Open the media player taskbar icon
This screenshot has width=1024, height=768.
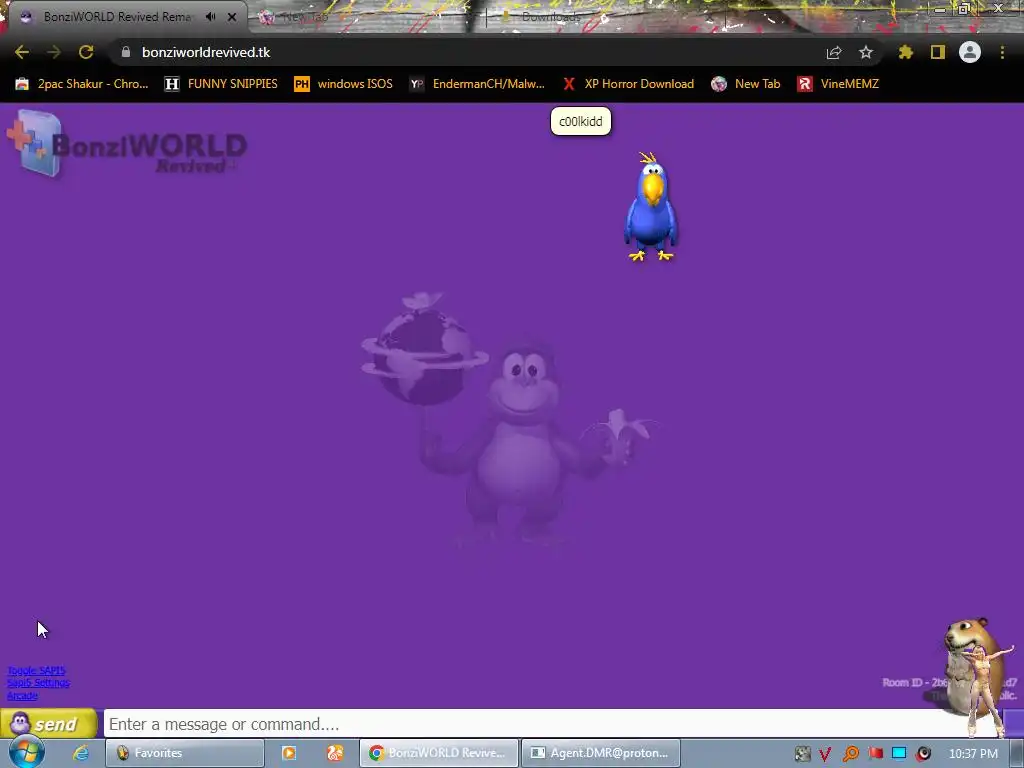tap(289, 753)
